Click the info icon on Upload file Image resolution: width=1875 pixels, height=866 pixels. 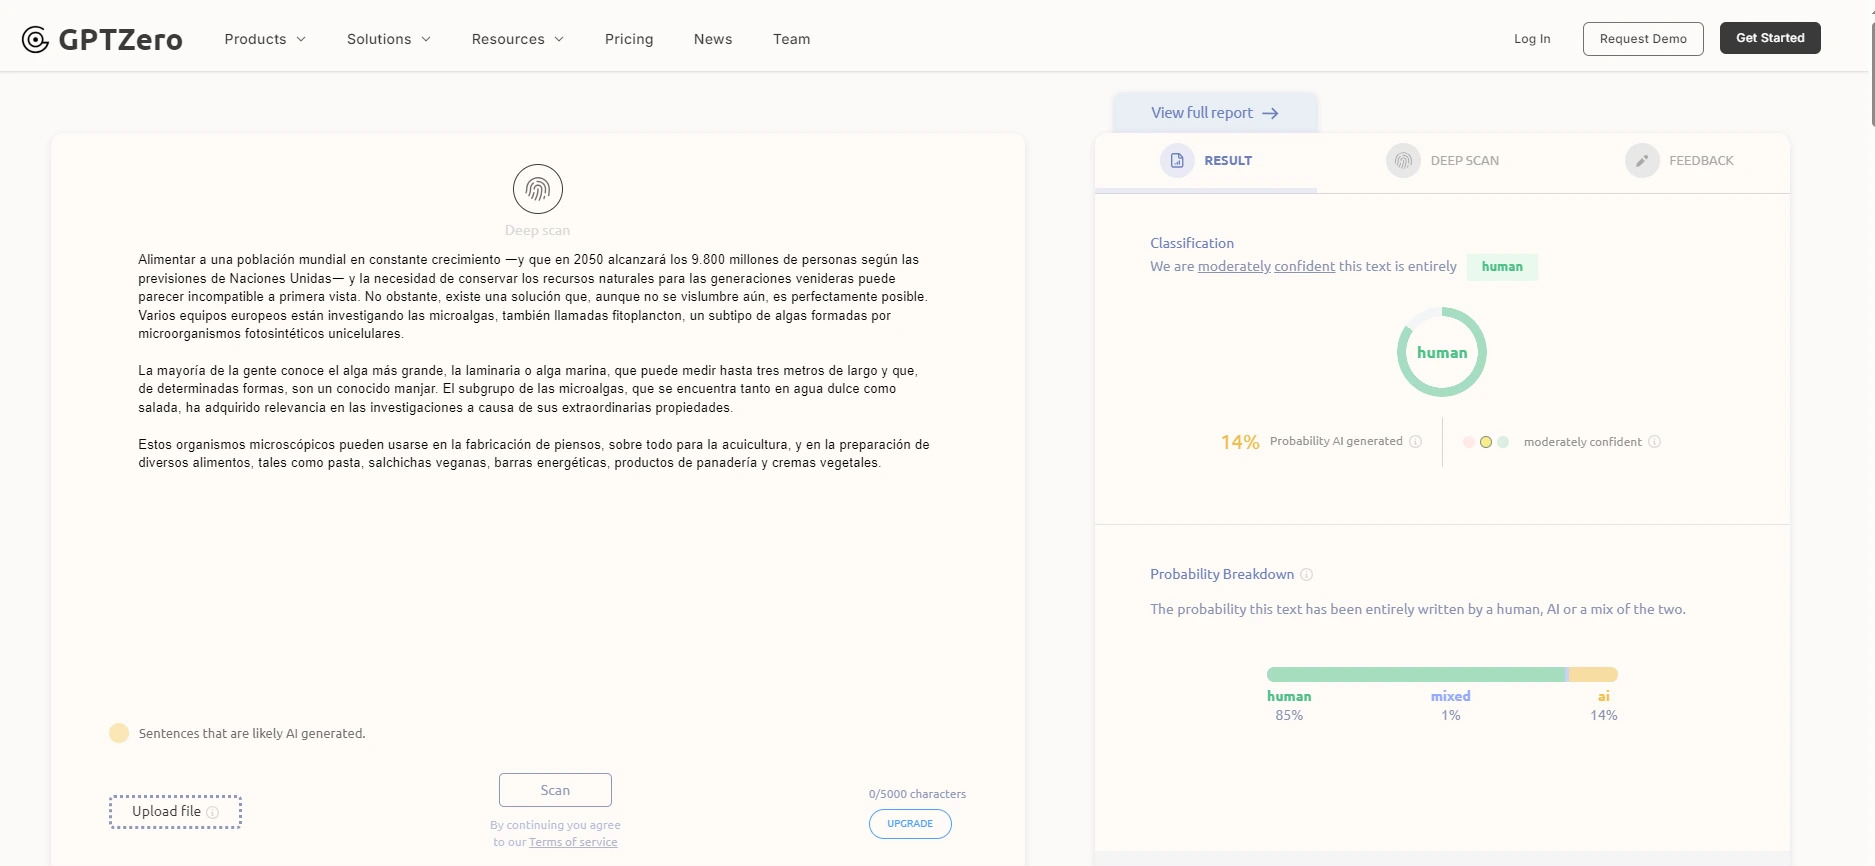tap(212, 813)
